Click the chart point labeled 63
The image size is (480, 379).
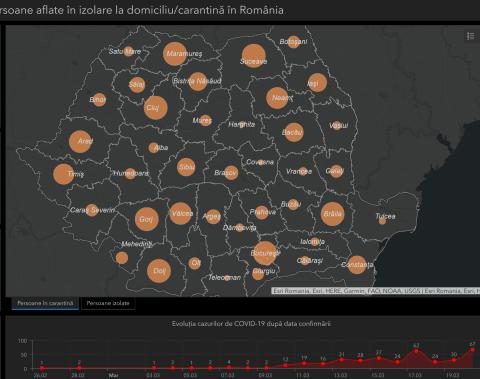point(416,351)
